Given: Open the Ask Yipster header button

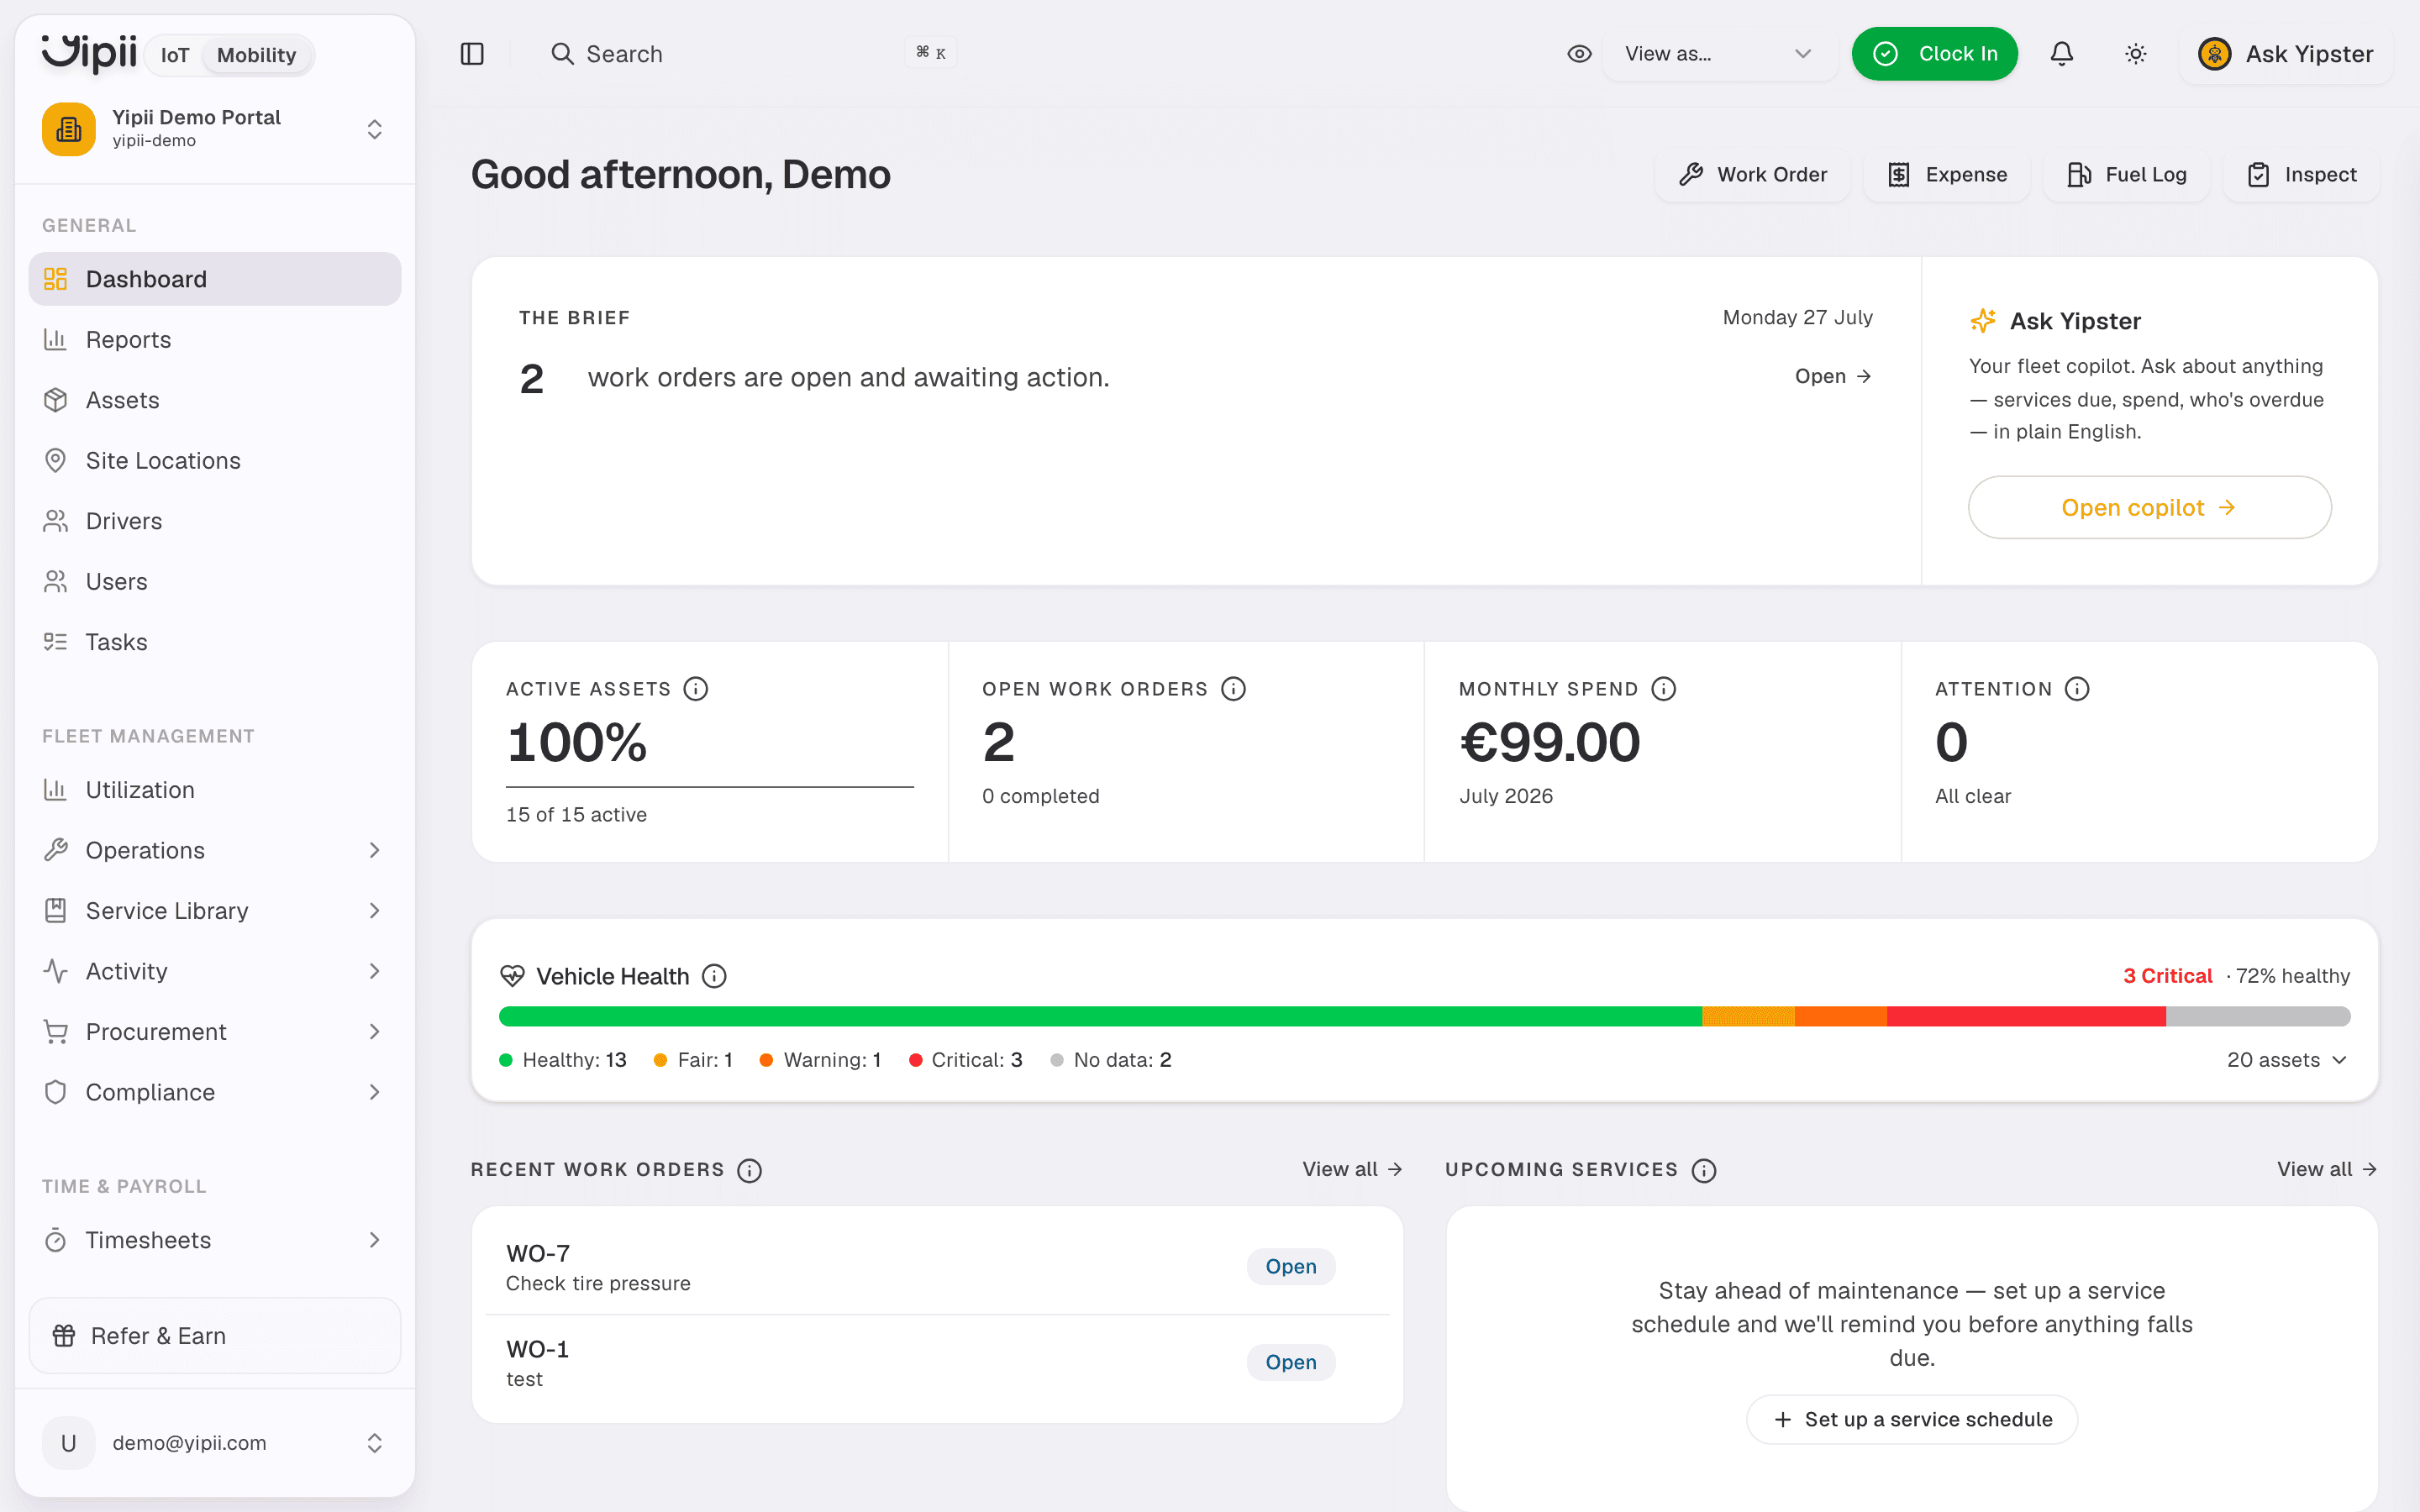Looking at the screenshot, I should (2286, 54).
